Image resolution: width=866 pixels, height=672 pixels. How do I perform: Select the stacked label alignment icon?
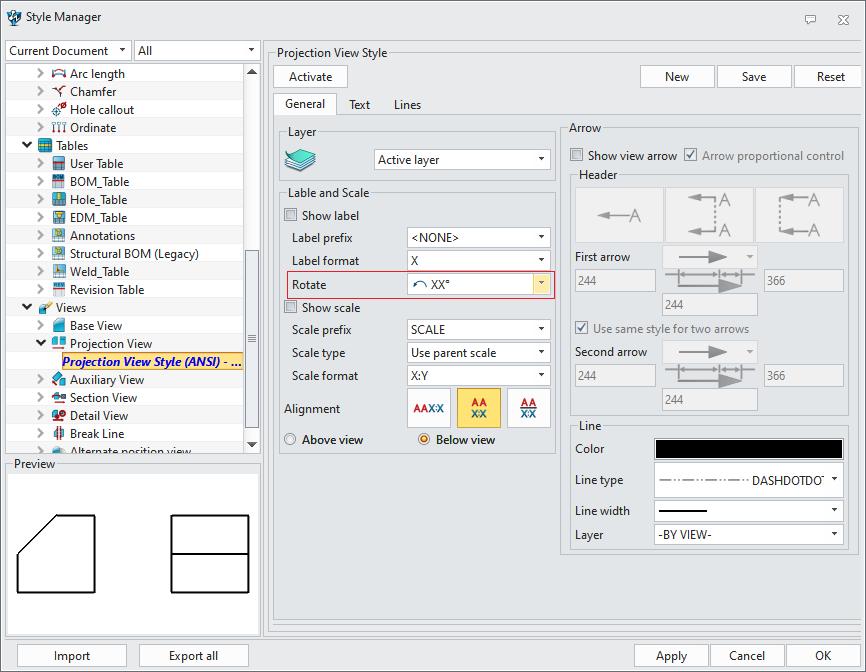tap(479, 409)
